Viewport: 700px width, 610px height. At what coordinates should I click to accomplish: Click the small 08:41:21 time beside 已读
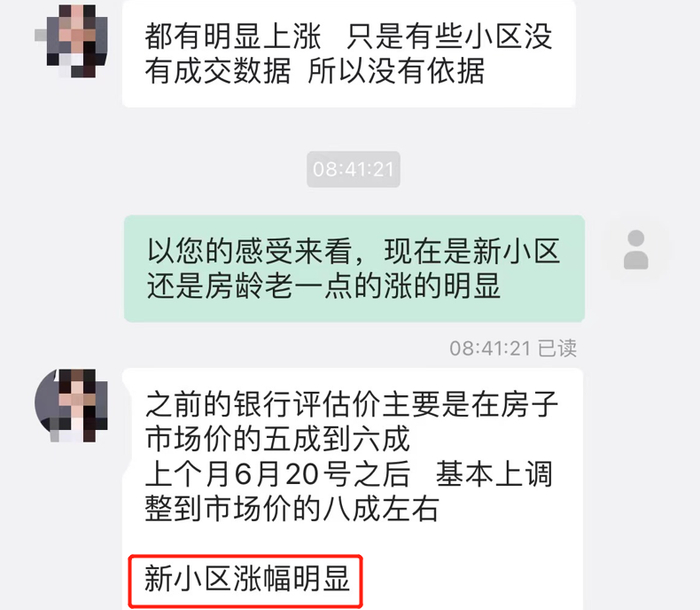coord(490,348)
